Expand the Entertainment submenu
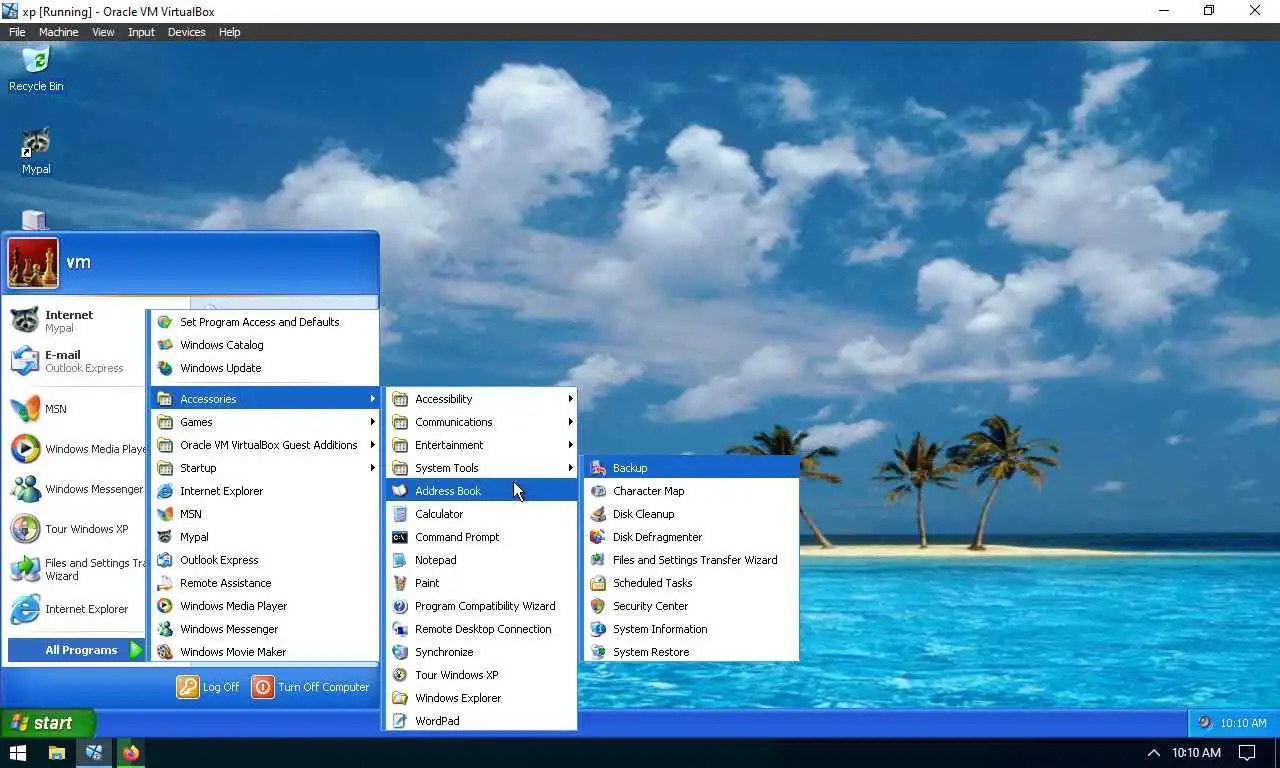The image size is (1280, 768). tap(481, 445)
